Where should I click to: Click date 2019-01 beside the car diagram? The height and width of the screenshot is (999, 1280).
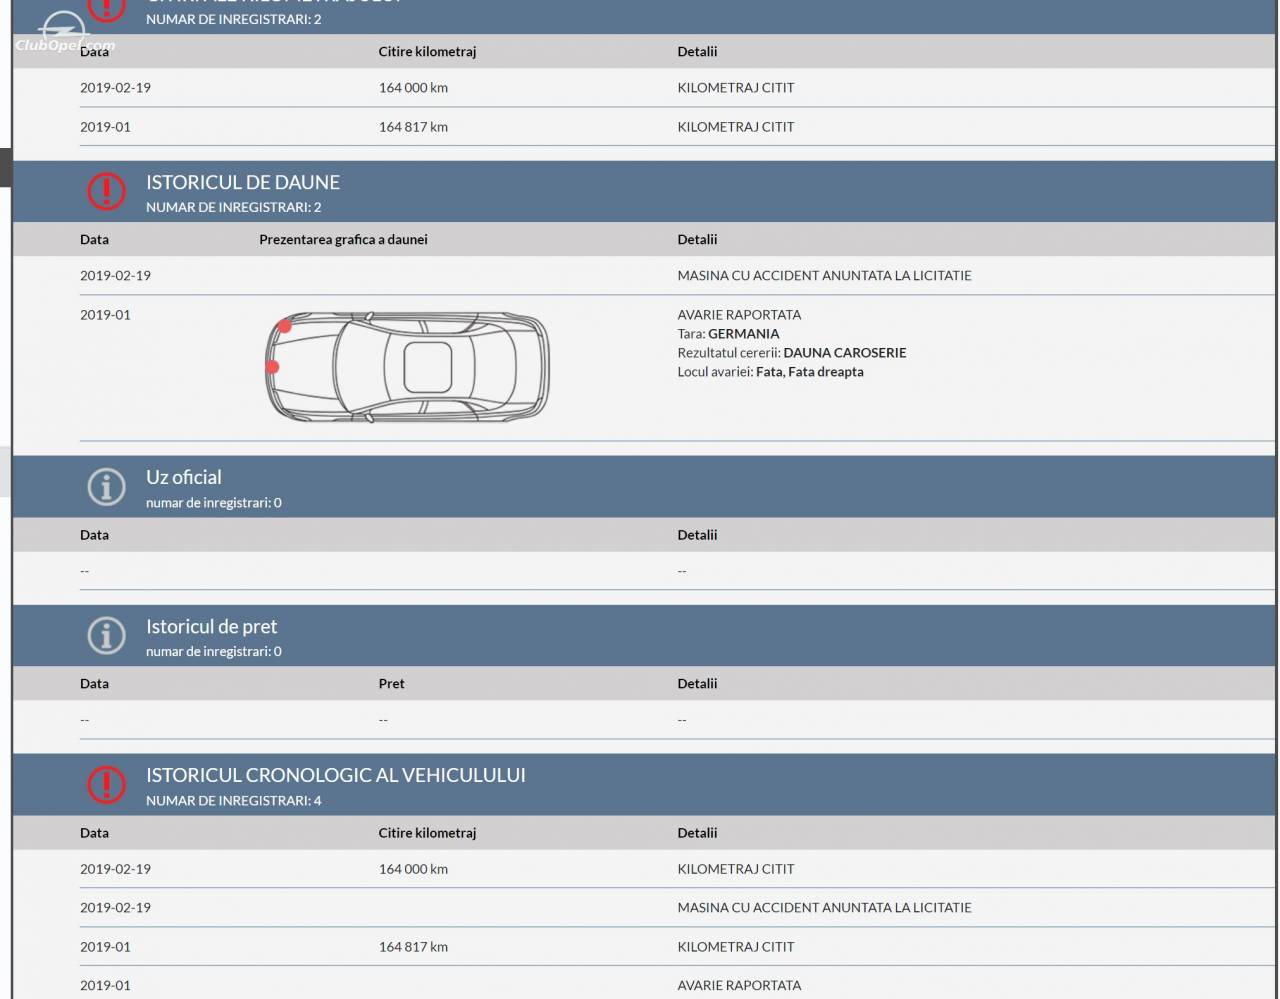(x=105, y=314)
